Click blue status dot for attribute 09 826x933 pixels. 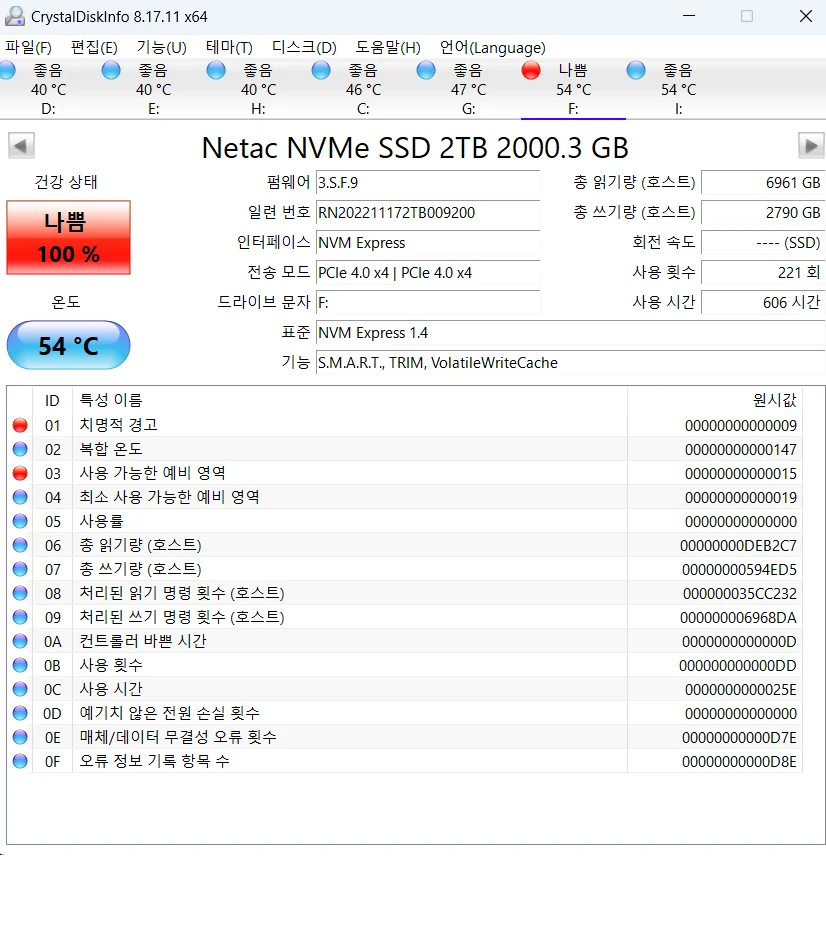coord(20,617)
